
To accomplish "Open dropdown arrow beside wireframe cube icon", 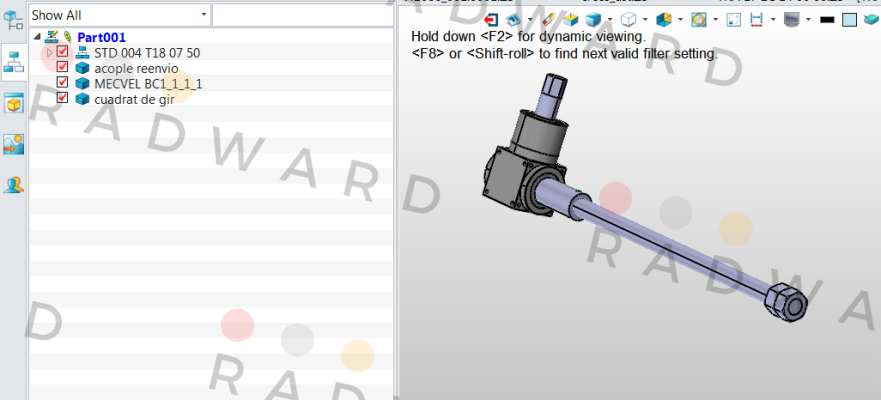I will click(x=644, y=20).
